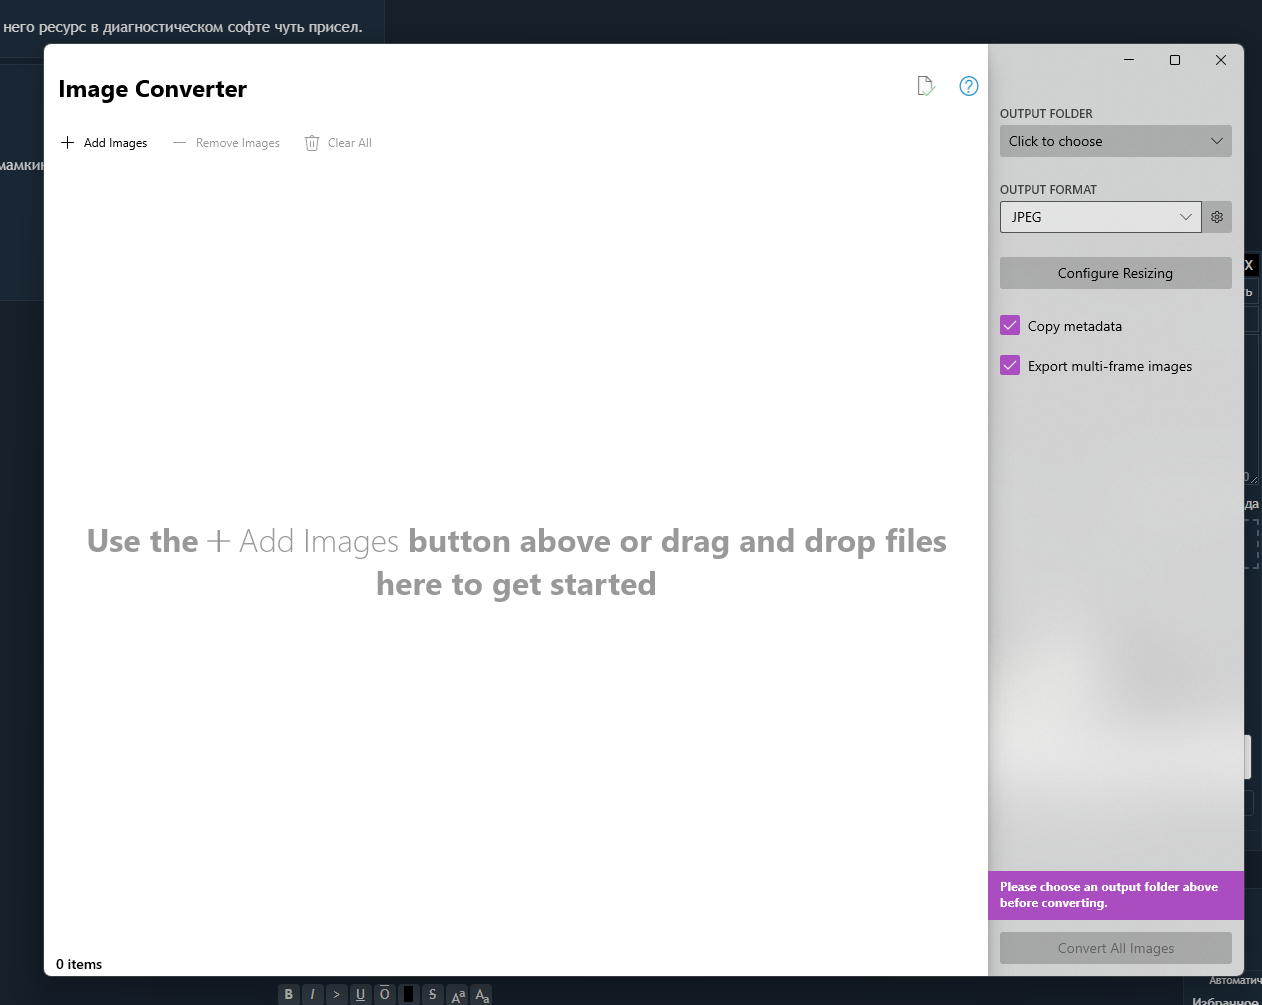Click the drag and drop placeholder text
This screenshot has height=1005, width=1262.
point(516,562)
